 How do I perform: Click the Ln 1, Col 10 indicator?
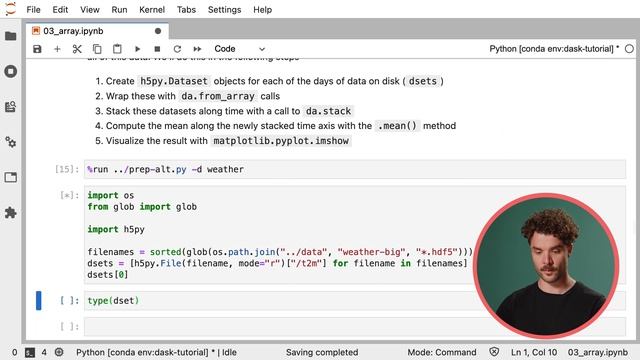[x=534, y=352]
